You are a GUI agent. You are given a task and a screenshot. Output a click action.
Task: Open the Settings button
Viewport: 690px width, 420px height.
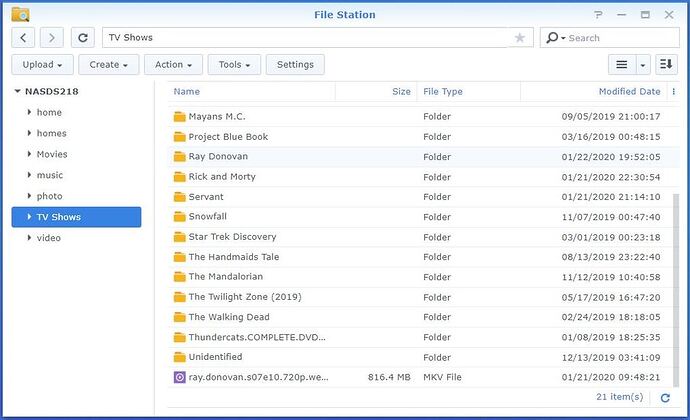[295, 65]
